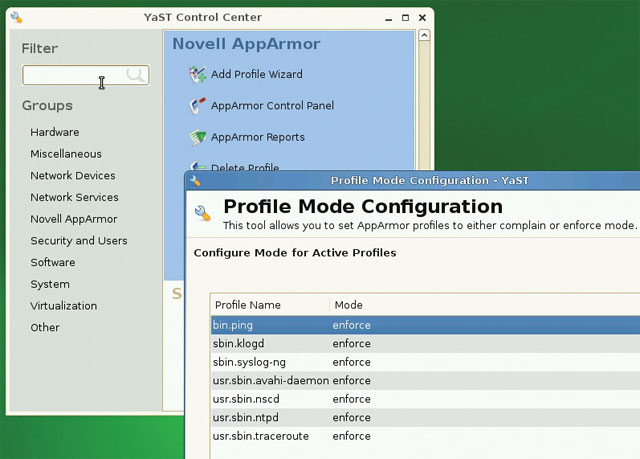Click YaST Control Center title bar wrench icon
The height and width of the screenshot is (459, 640).
[17, 18]
